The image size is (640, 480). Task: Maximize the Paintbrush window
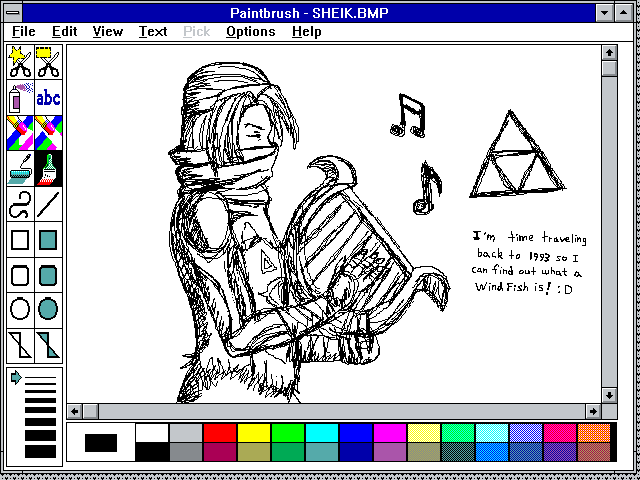click(x=624, y=13)
